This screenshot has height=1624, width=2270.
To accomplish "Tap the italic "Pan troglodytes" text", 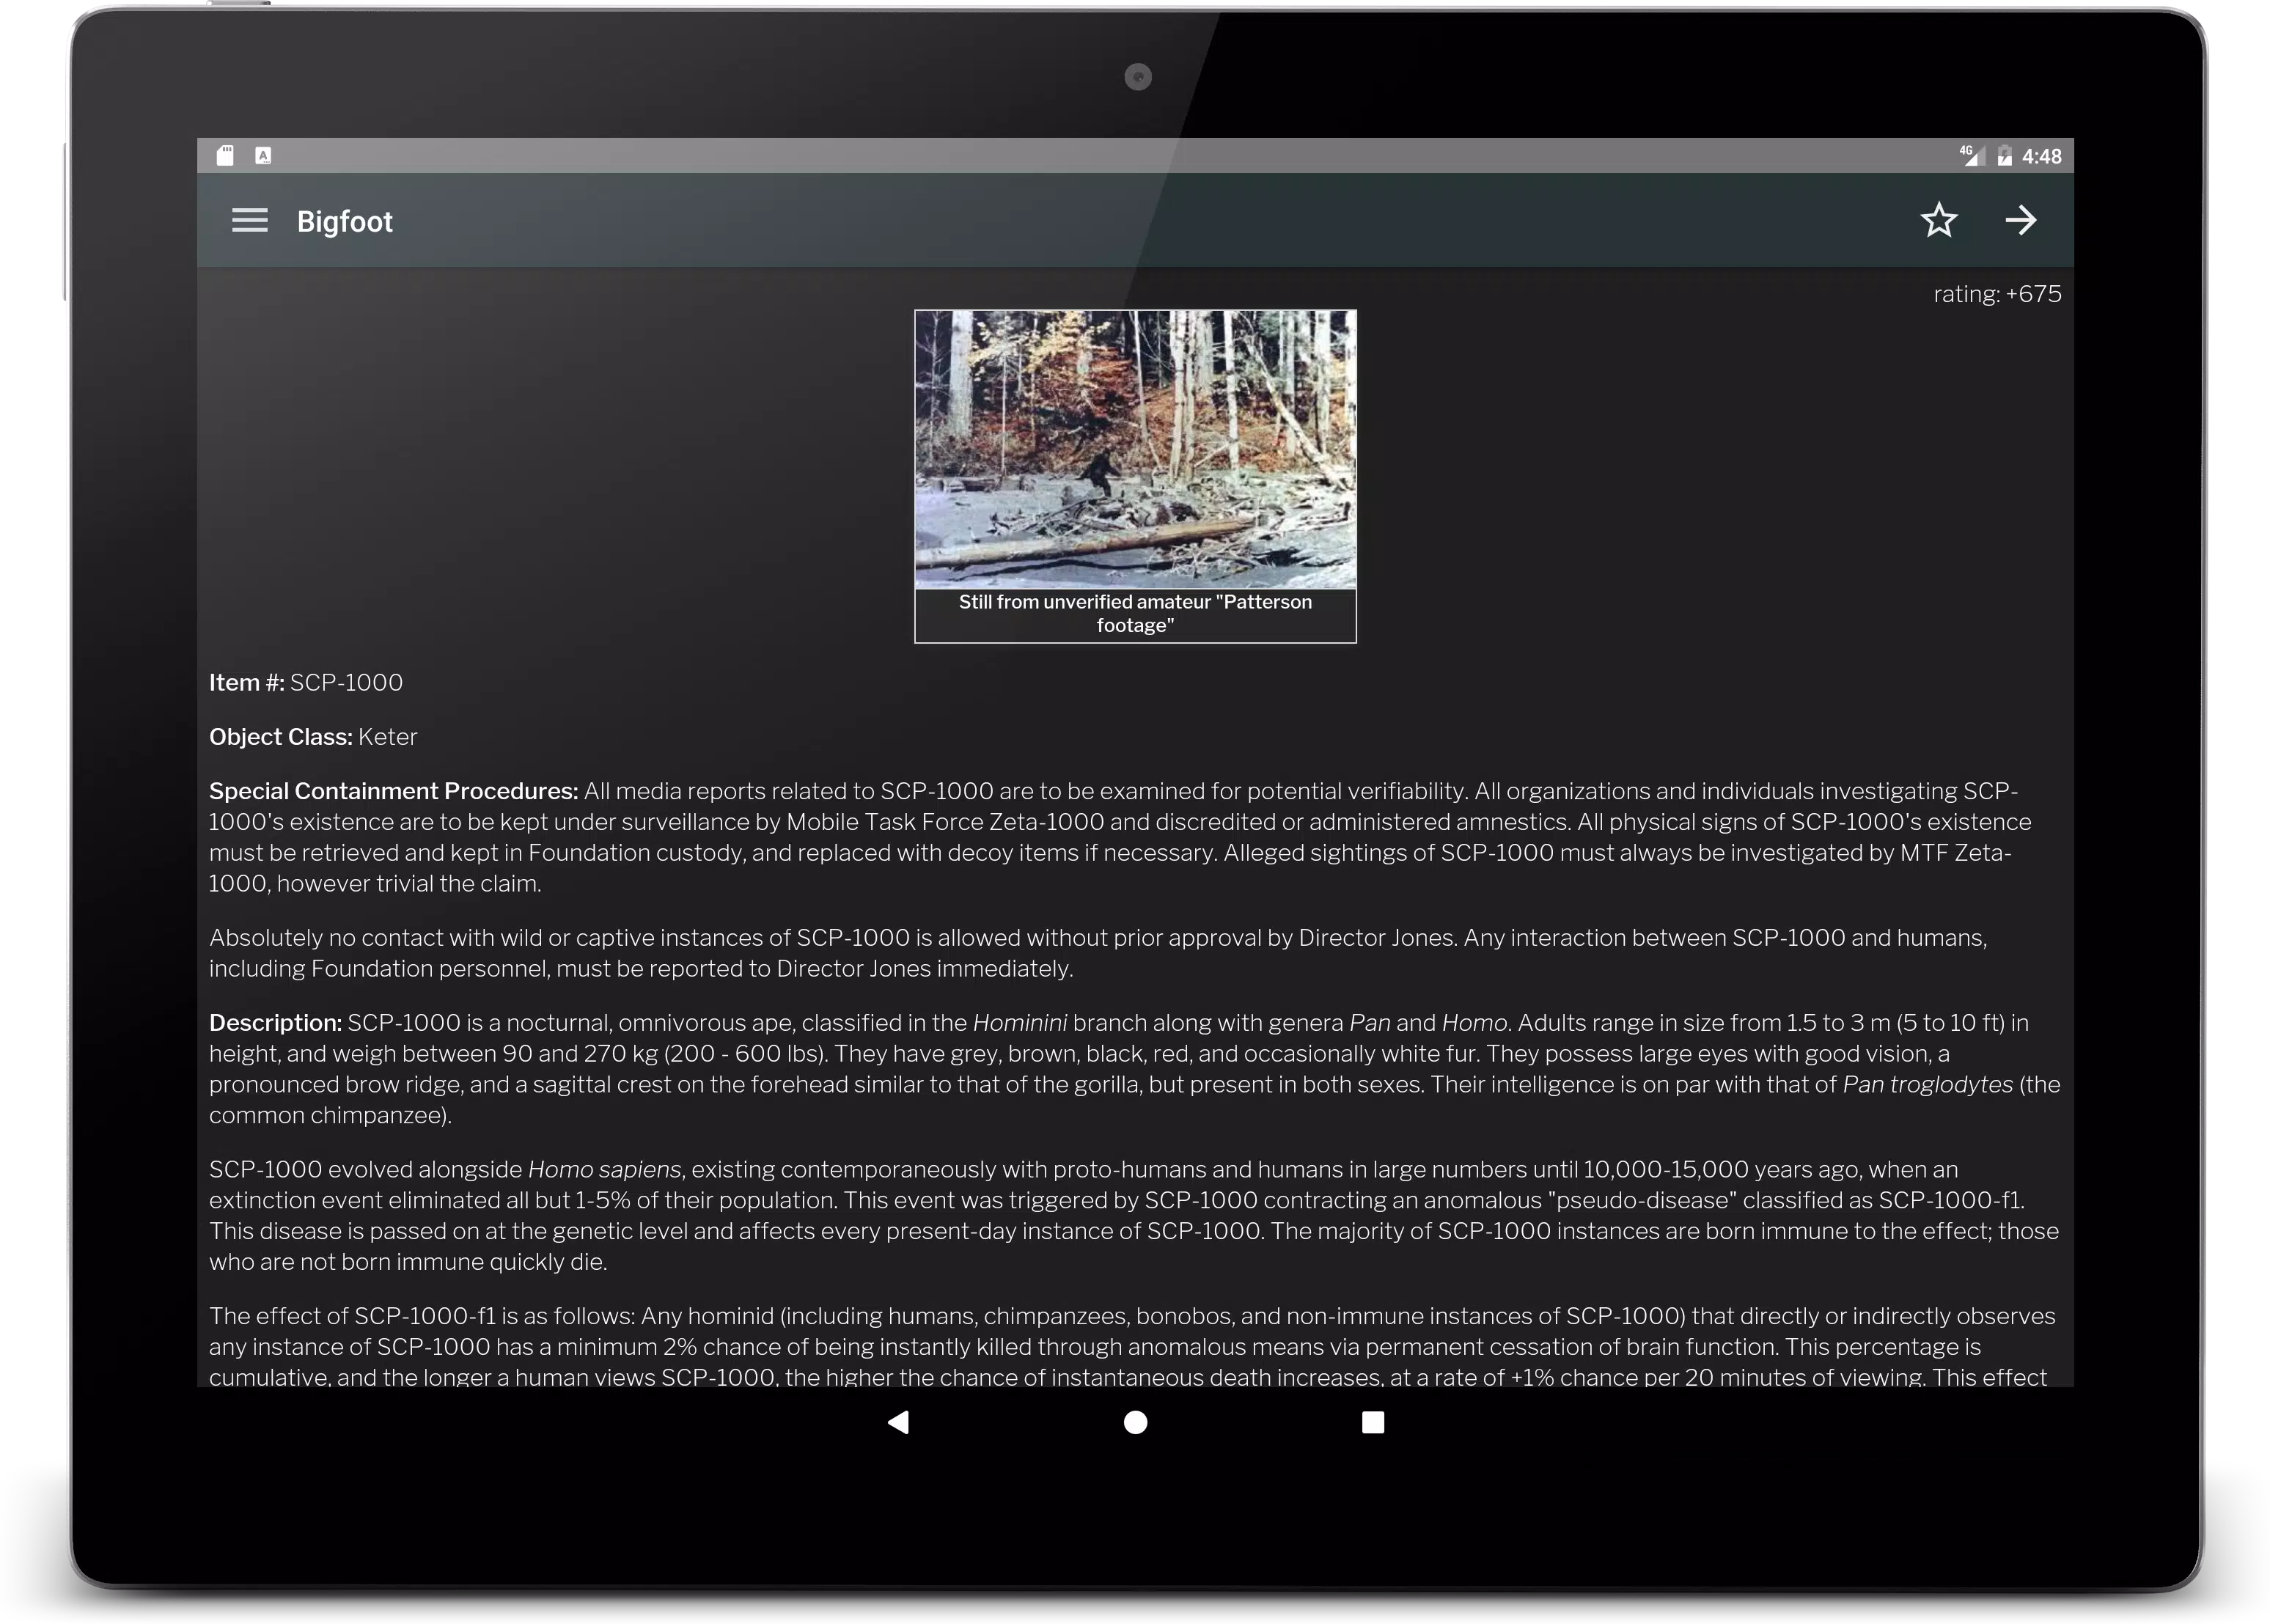I will 1927,1085.
